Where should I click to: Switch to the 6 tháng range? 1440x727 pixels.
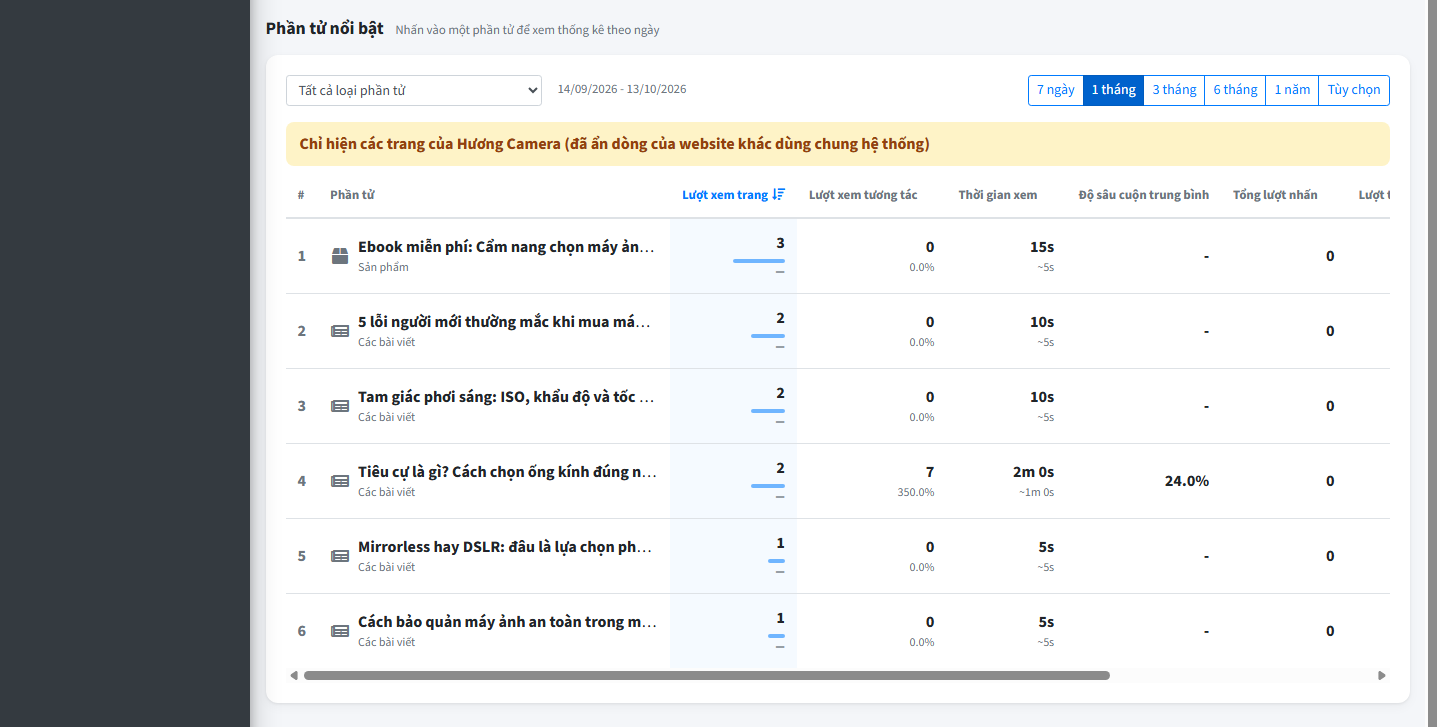click(1235, 90)
